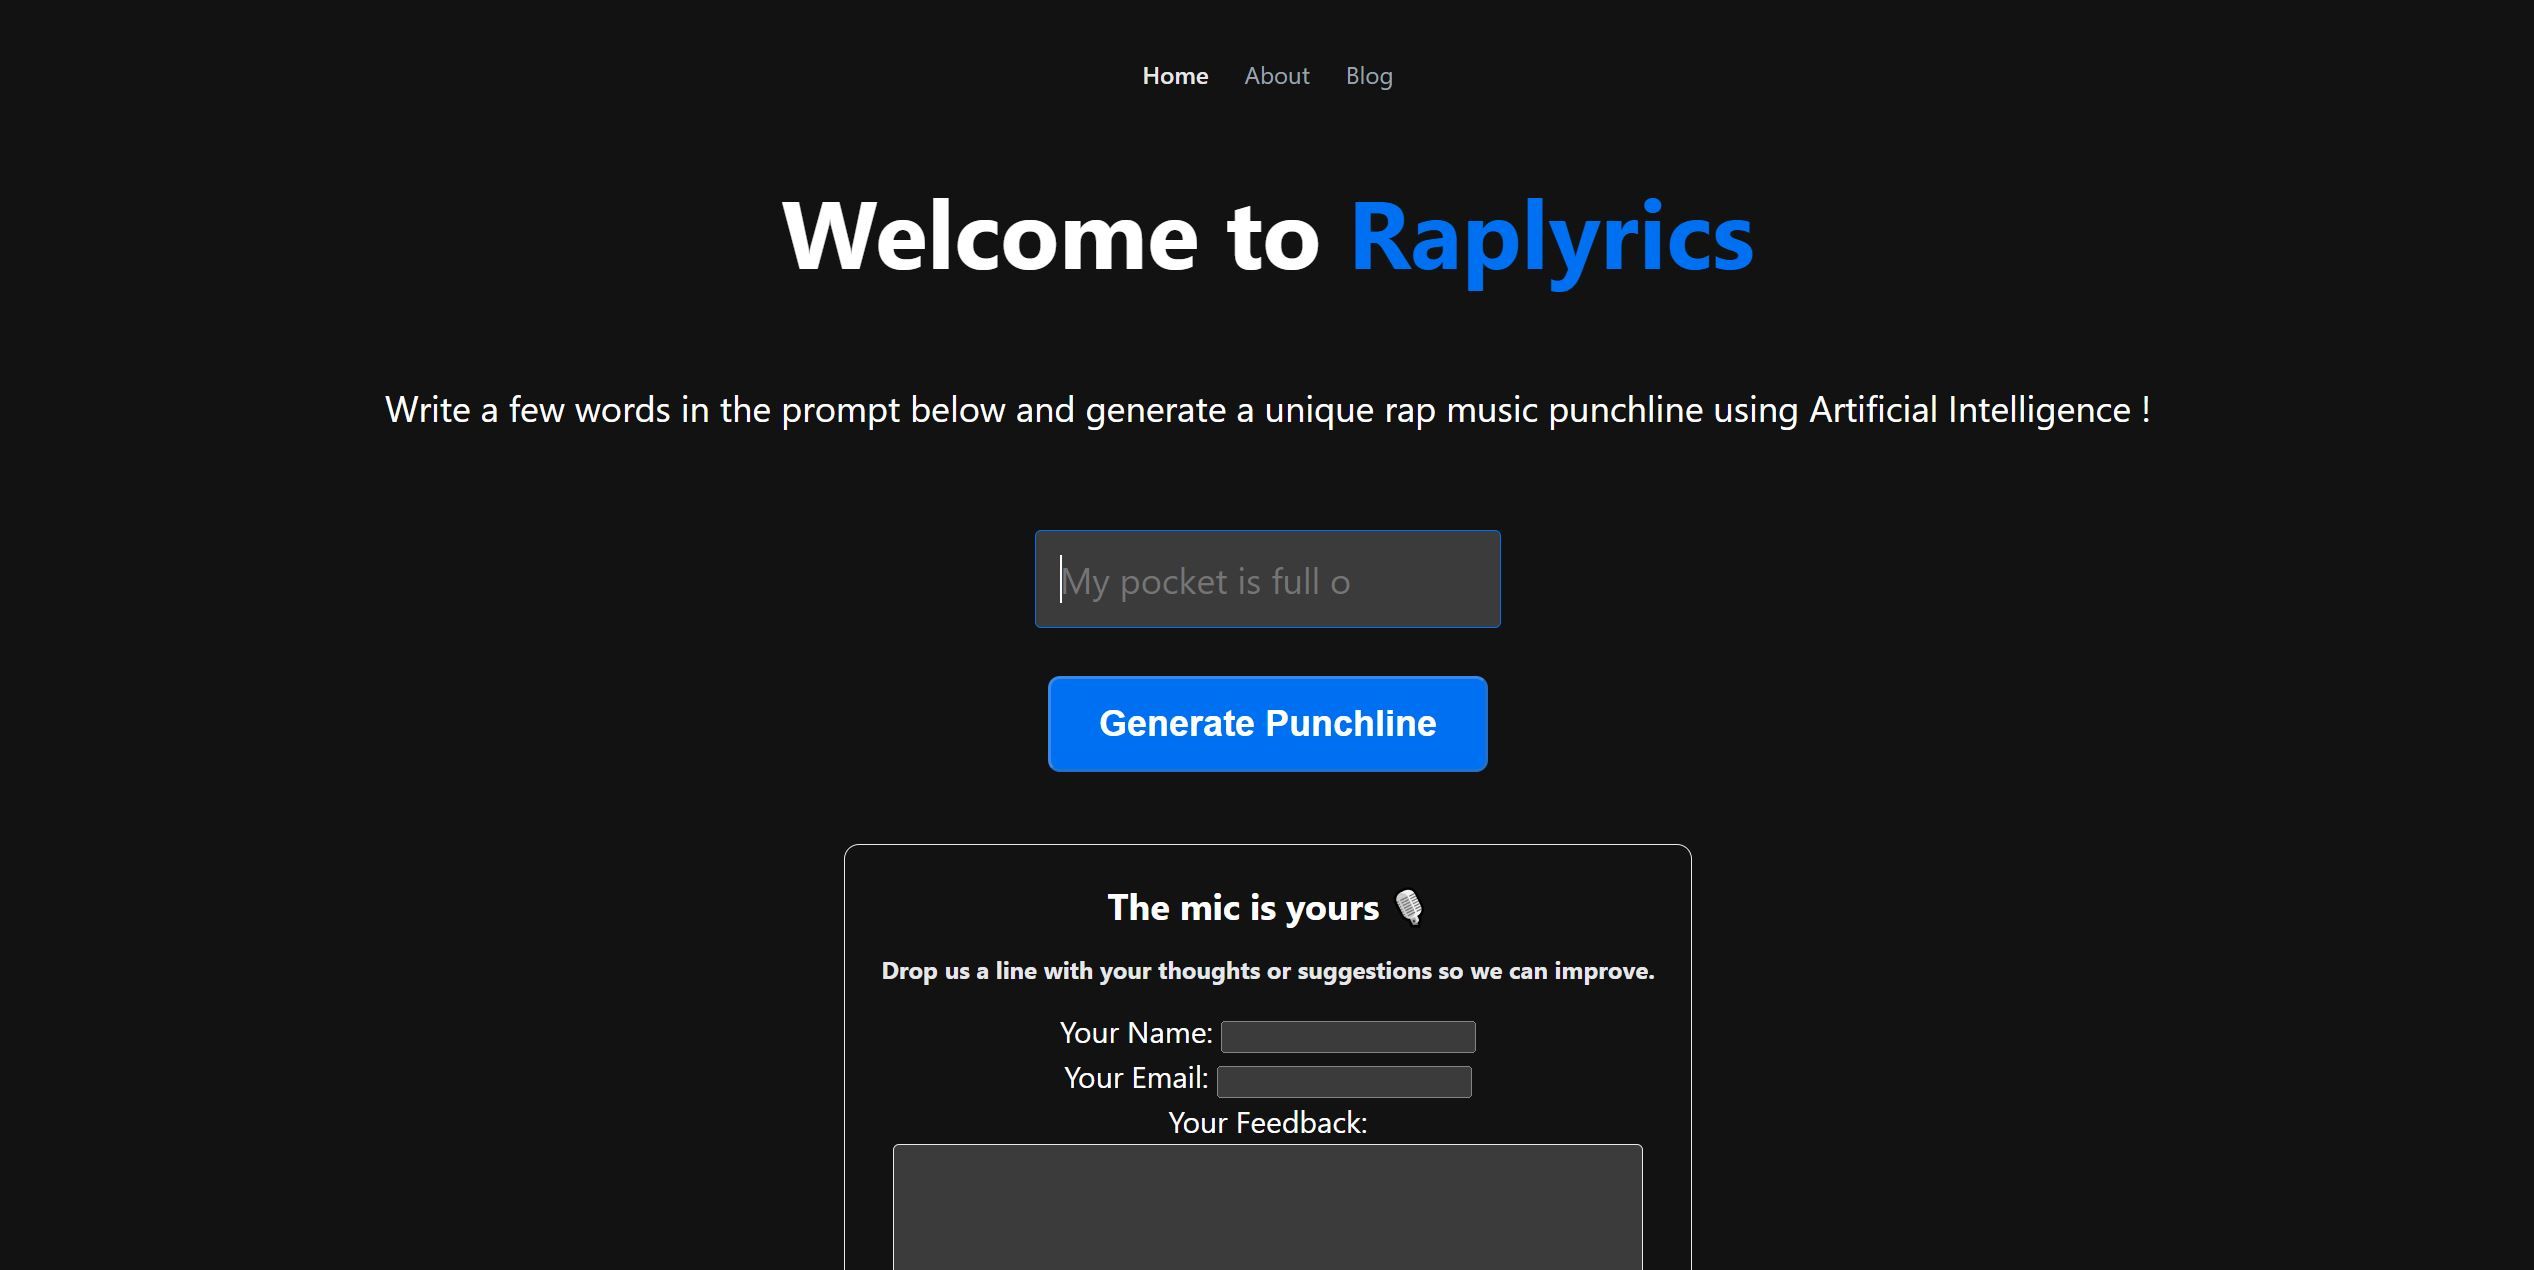The width and height of the screenshot is (2534, 1270).
Task: Select the Your Email input box
Action: coord(1343,1081)
